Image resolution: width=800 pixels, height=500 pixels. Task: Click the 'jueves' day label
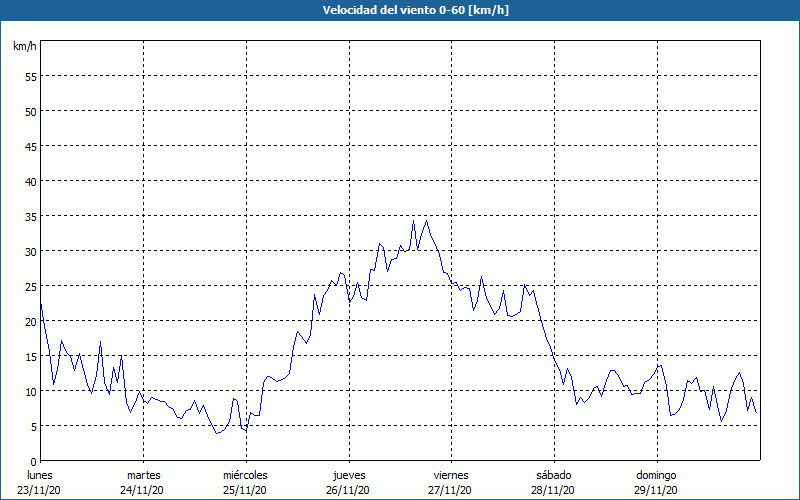coord(349,476)
